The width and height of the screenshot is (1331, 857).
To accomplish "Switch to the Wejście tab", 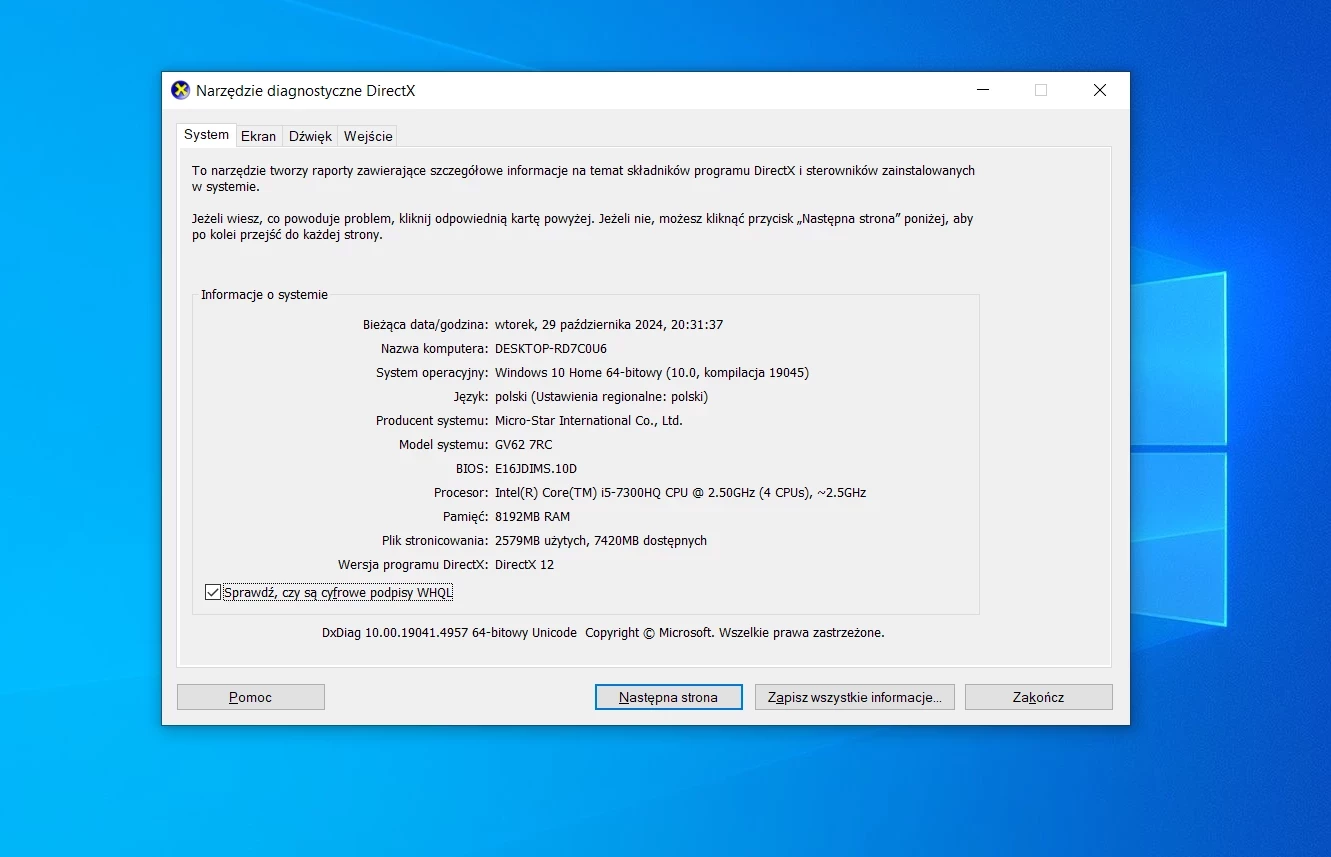I will (x=368, y=136).
